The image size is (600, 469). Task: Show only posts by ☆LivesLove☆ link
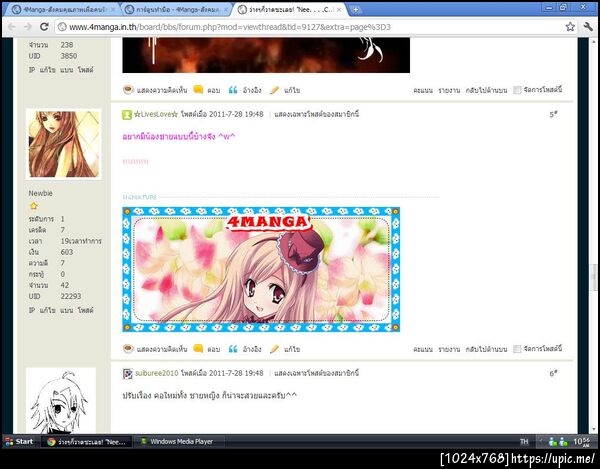click(316, 114)
